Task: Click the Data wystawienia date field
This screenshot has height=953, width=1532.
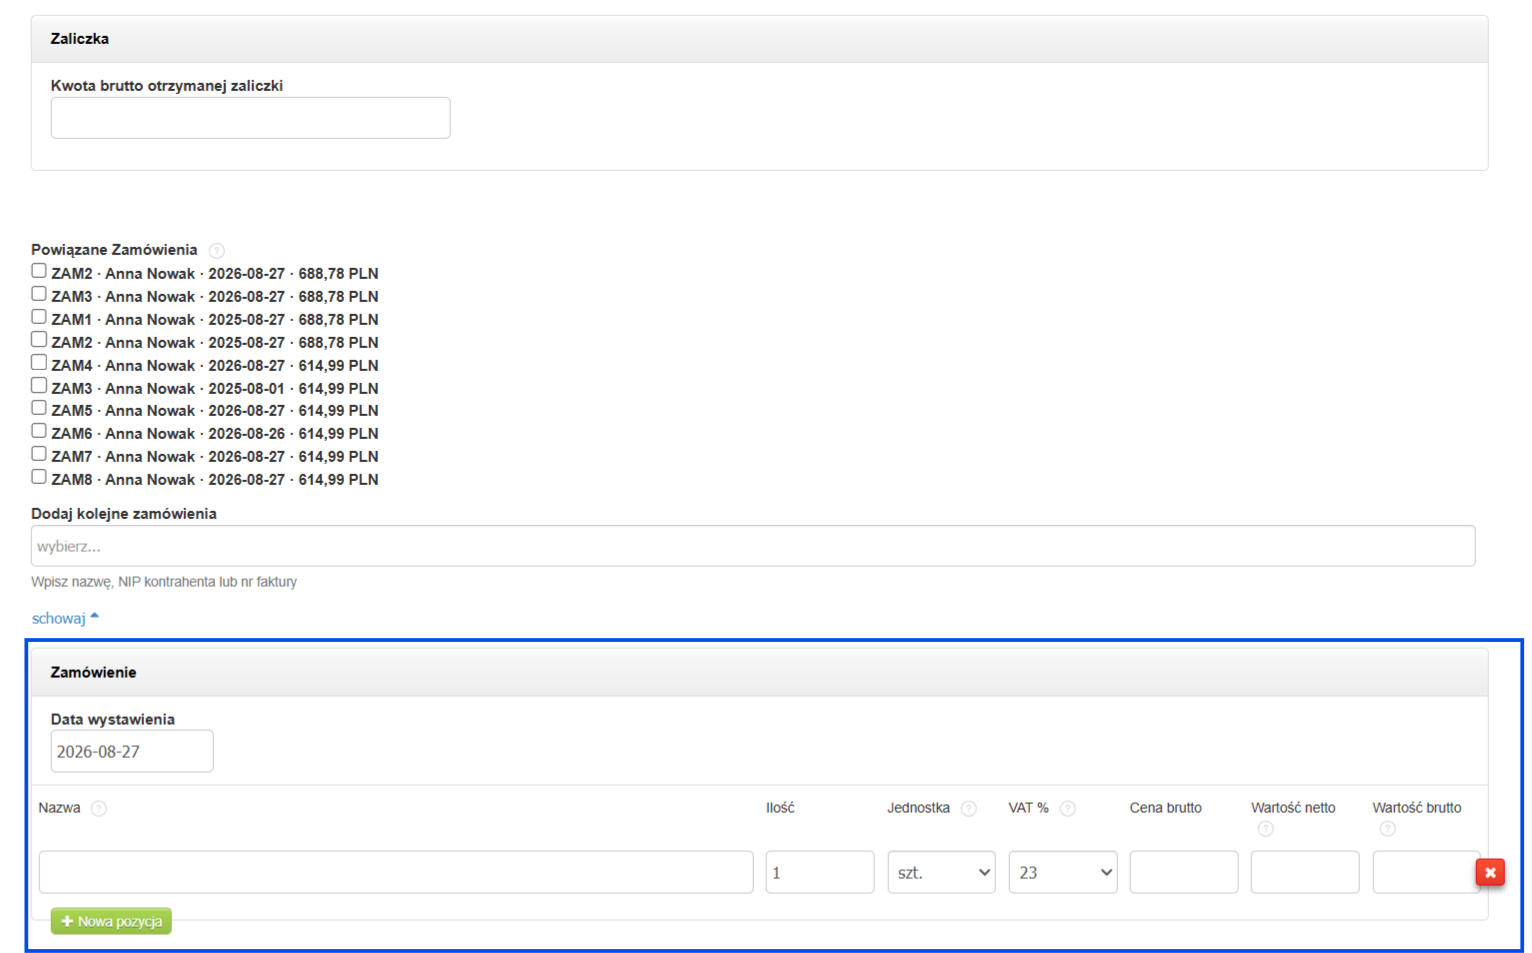Action: (132, 751)
